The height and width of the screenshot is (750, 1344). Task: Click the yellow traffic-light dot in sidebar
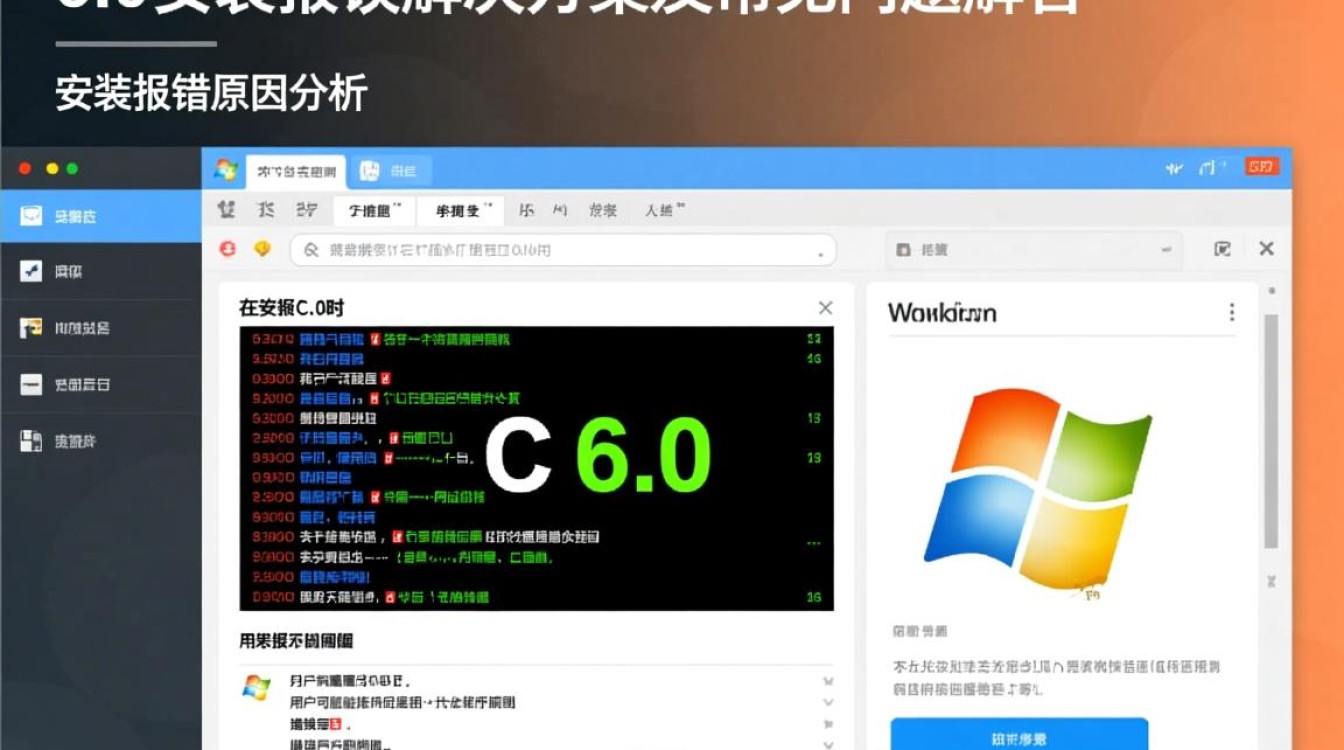tap(52, 169)
